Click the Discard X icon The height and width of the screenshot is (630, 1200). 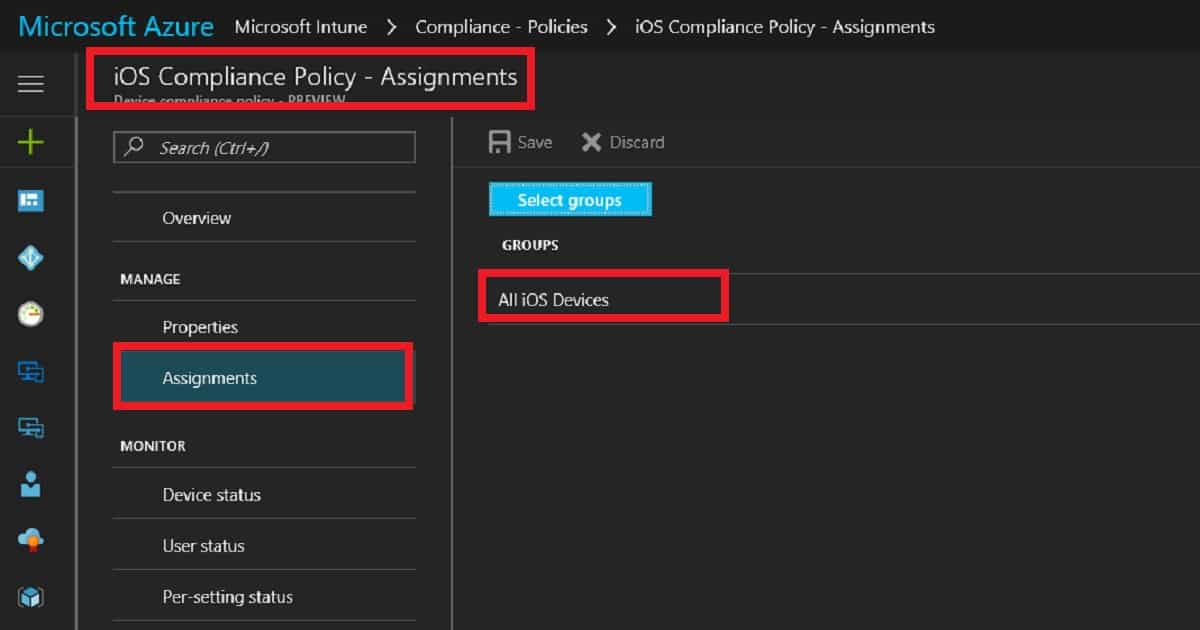pyautogui.click(x=592, y=142)
